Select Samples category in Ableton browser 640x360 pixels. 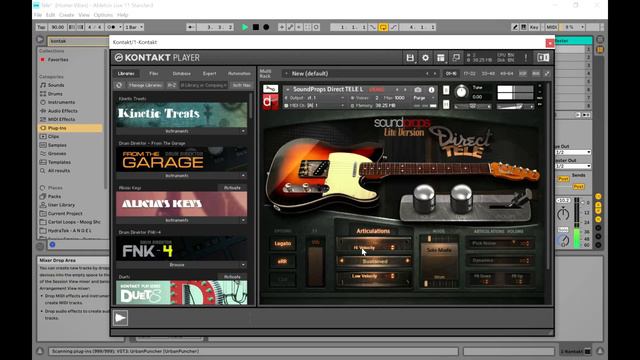pos(57,145)
